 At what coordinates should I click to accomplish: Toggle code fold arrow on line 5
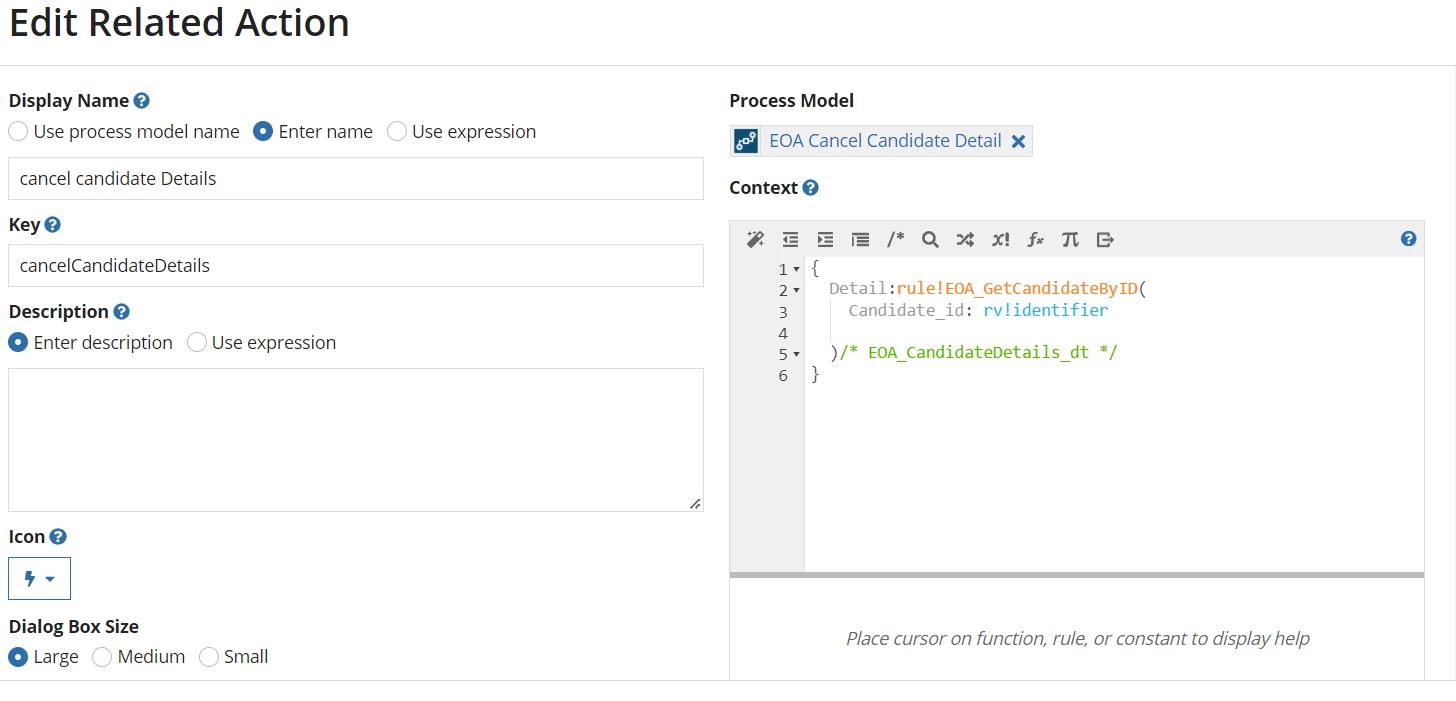point(796,354)
